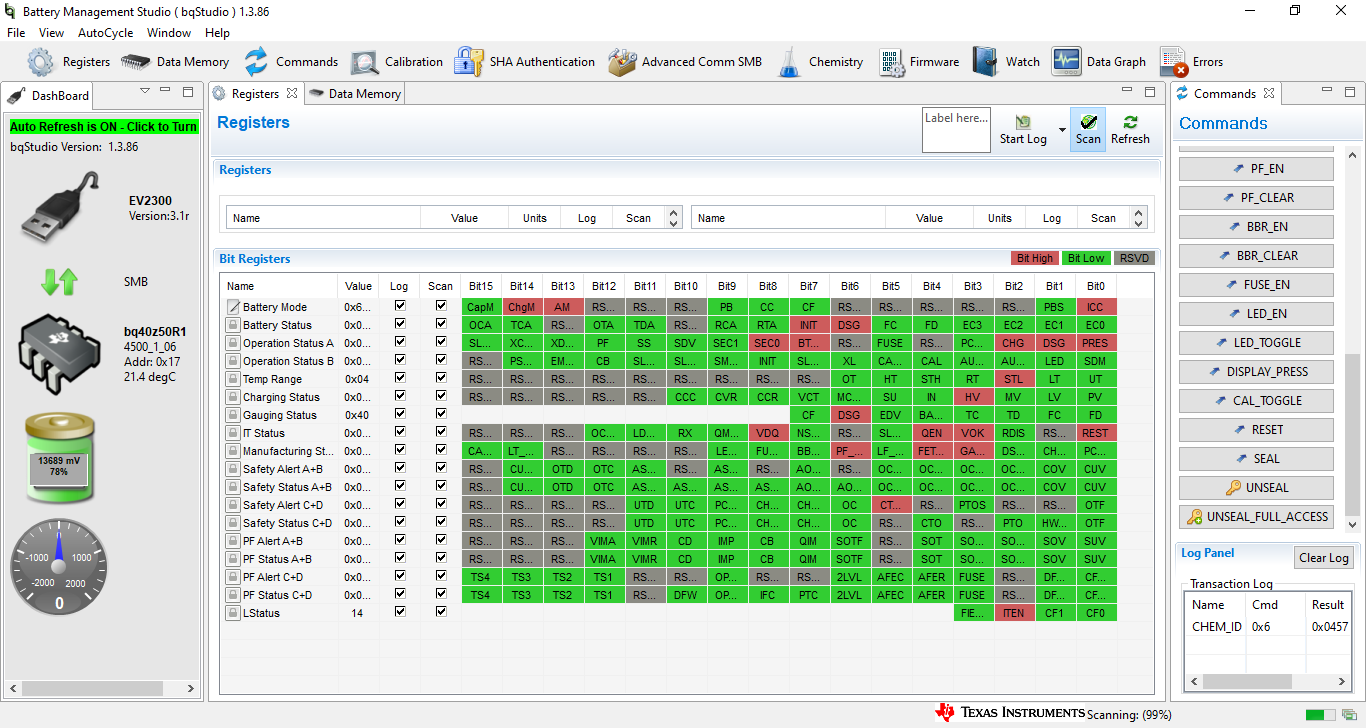The image size is (1366, 728).
Task: Open the DashBoard view menu triangle
Action: [x=145, y=91]
